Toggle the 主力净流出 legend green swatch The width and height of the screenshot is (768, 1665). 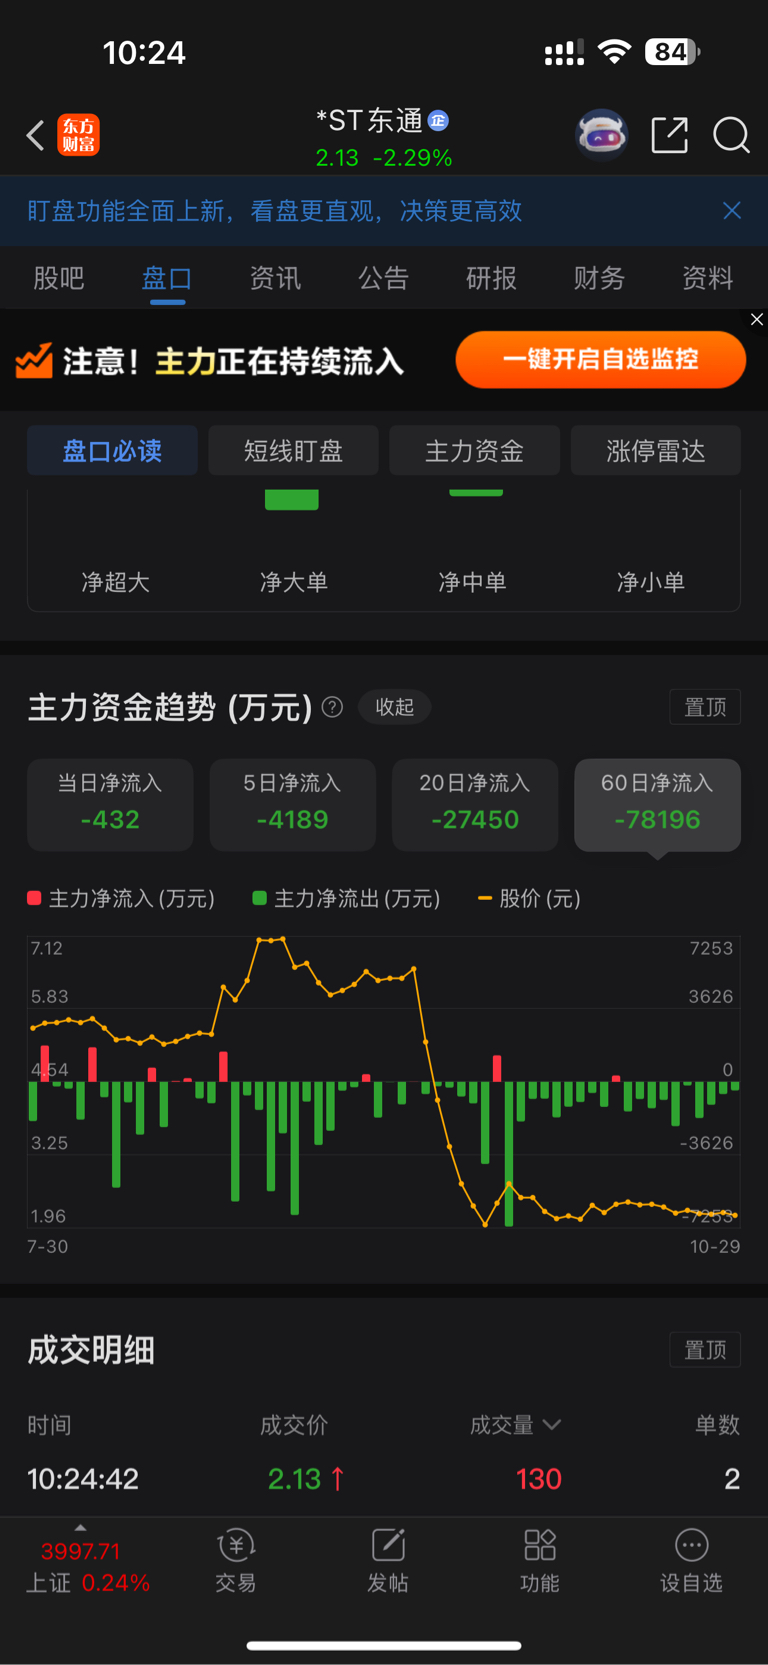(x=259, y=898)
